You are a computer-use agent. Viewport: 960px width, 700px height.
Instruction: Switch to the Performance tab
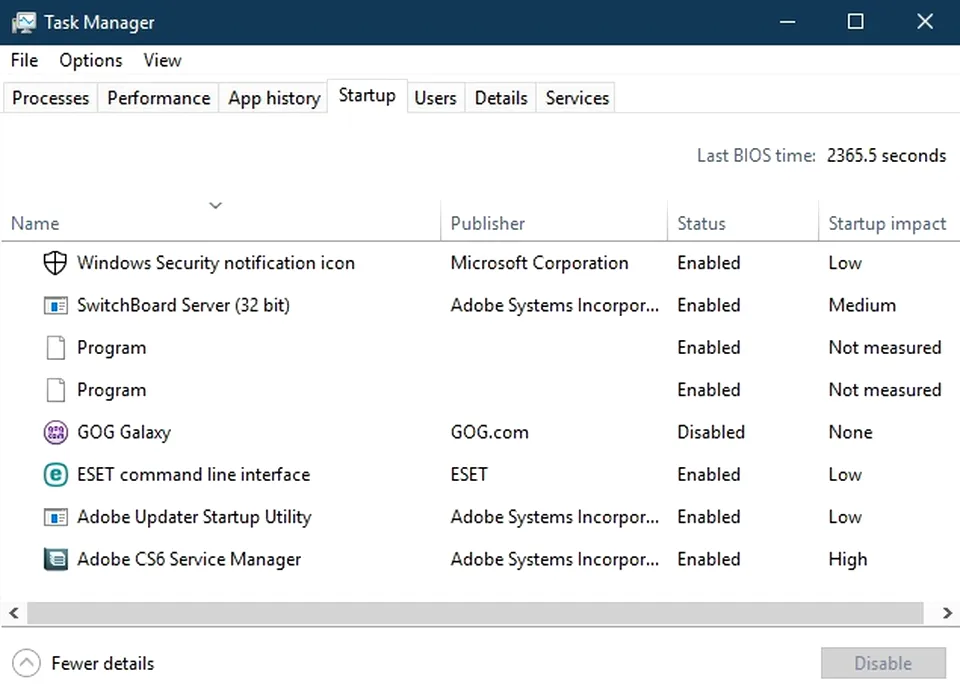[159, 98]
